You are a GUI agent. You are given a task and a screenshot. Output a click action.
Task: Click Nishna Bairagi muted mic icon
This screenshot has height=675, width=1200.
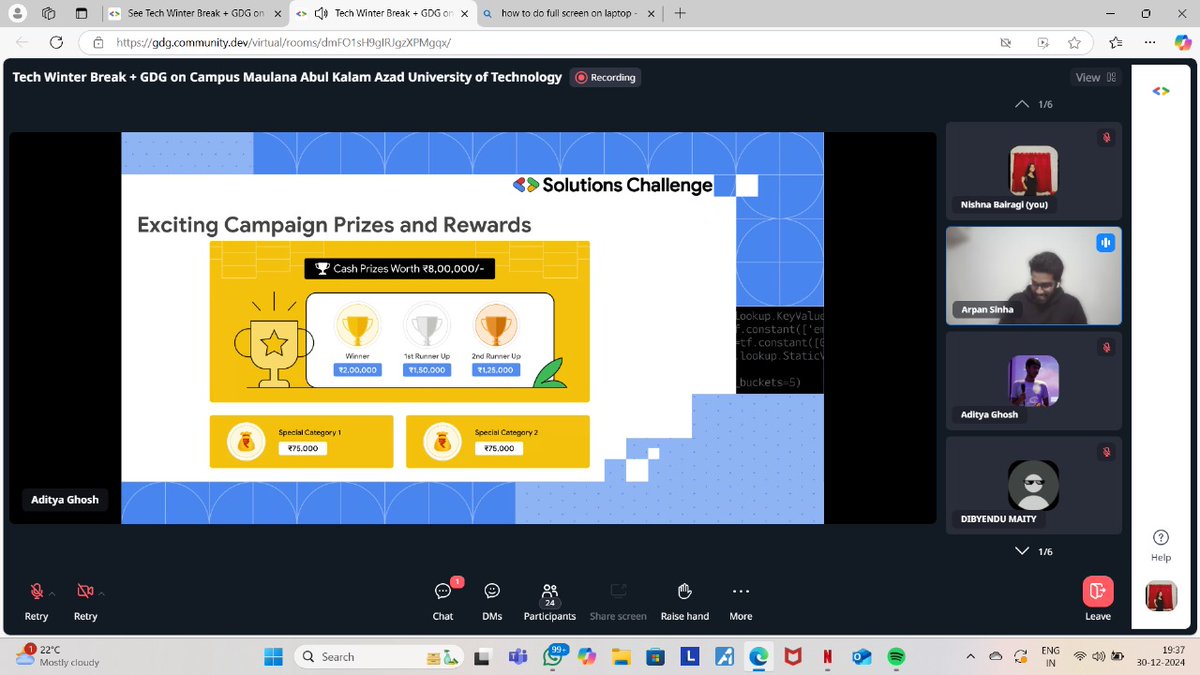[1106, 138]
